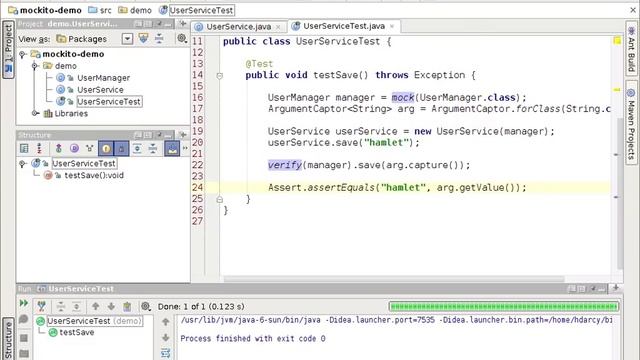Click console scroll down arrow
640x360 pixels.
[165, 337]
